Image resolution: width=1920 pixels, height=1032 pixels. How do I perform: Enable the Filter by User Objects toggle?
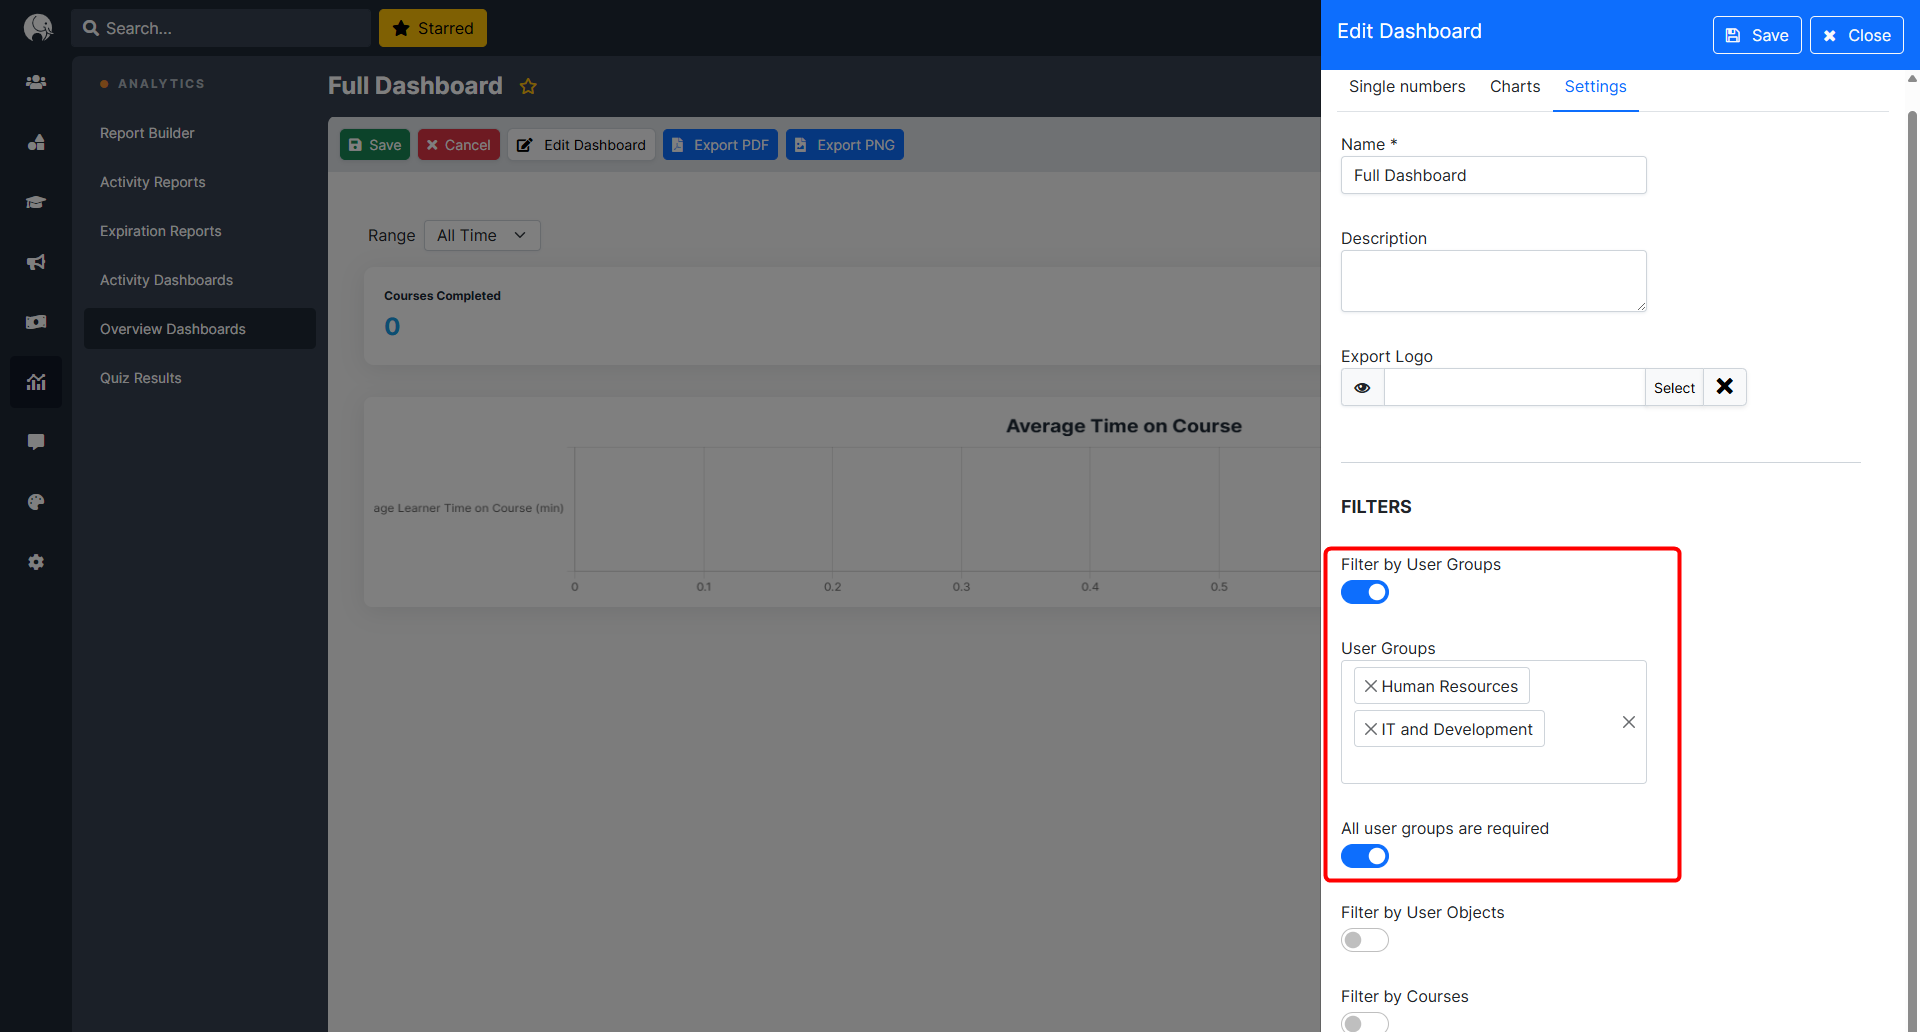[x=1364, y=940]
